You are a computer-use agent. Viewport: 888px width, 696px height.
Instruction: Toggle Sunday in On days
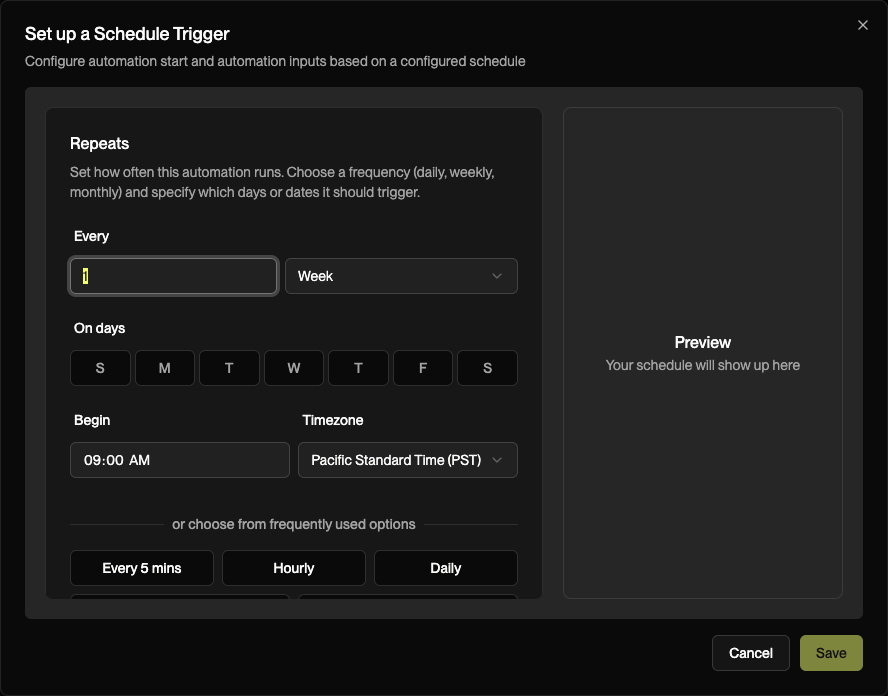[100, 368]
